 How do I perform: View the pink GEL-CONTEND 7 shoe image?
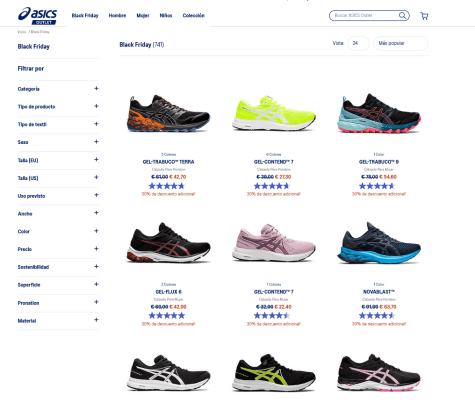tap(273, 242)
